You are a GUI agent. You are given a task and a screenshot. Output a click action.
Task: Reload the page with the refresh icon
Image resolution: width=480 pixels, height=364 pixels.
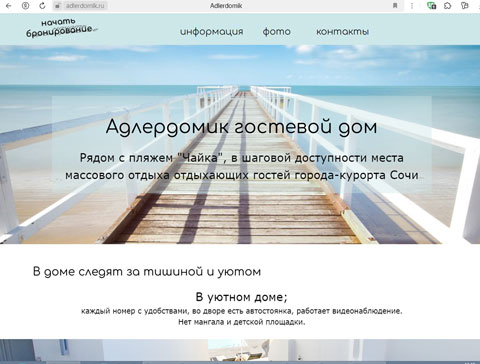point(42,6)
